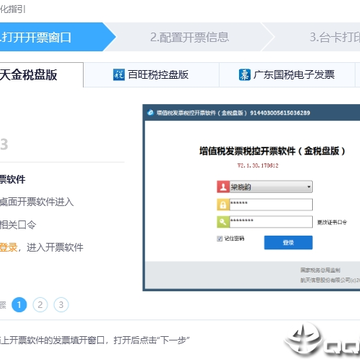Select the 航天金税盘版 tab
This screenshot has width=360, height=360.
pos(41,75)
